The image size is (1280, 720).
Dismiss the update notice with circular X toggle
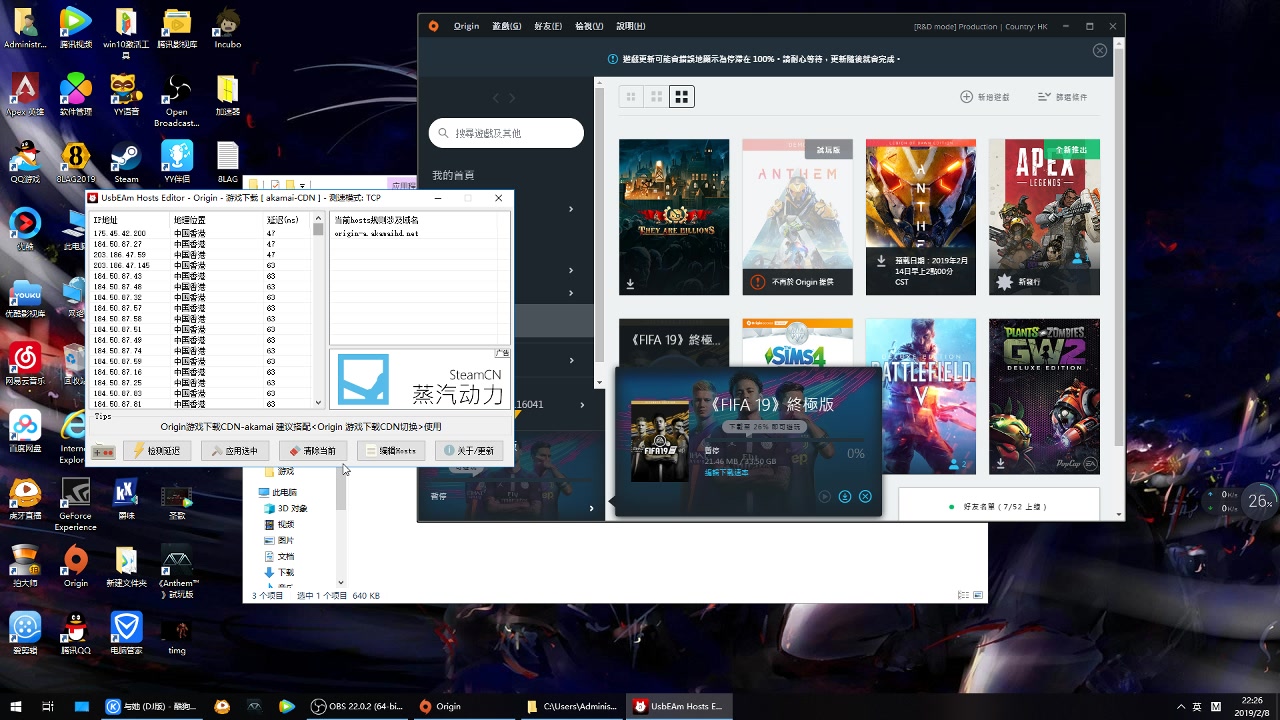(x=1099, y=49)
